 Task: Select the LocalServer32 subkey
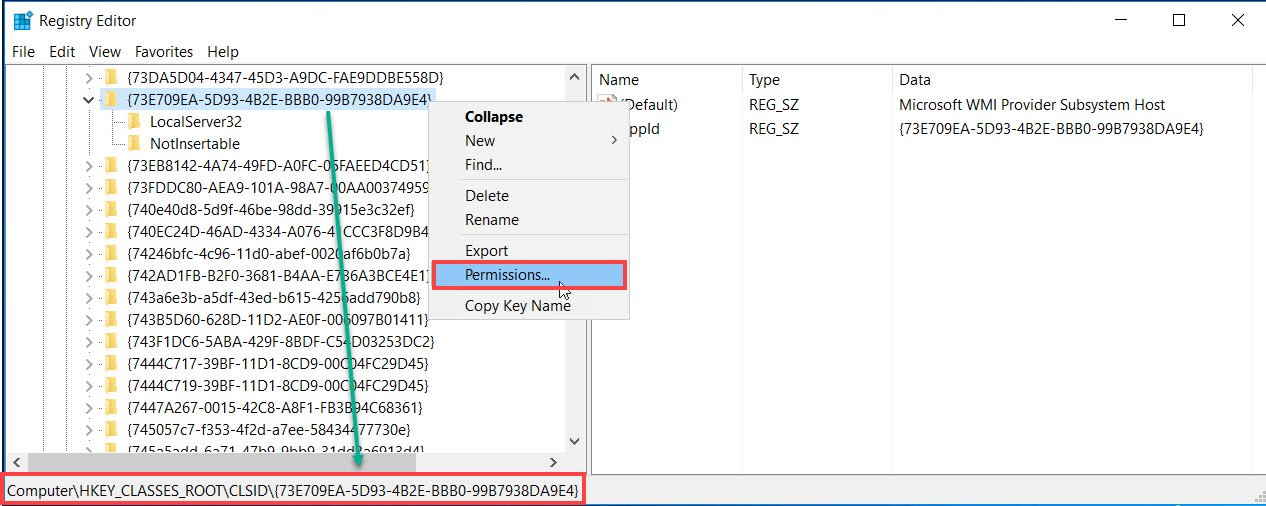click(x=196, y=121)
